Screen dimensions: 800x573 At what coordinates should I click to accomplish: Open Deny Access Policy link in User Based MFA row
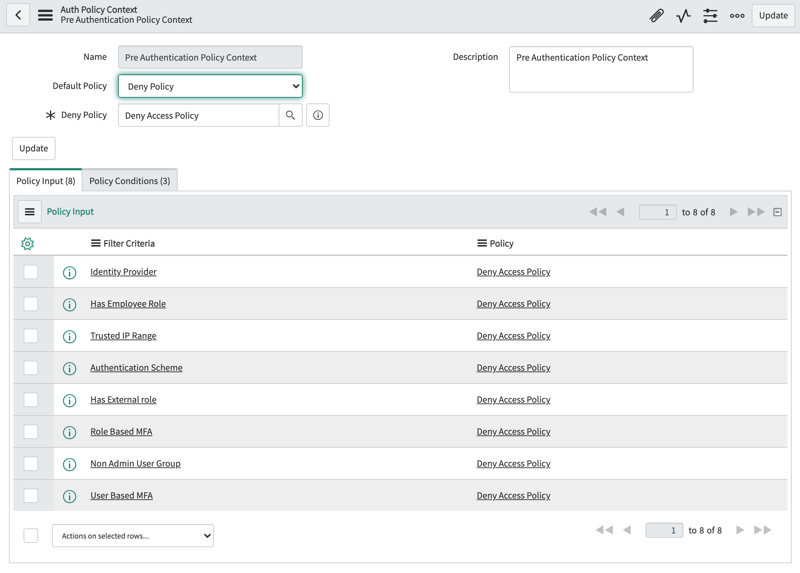(513, 495)
